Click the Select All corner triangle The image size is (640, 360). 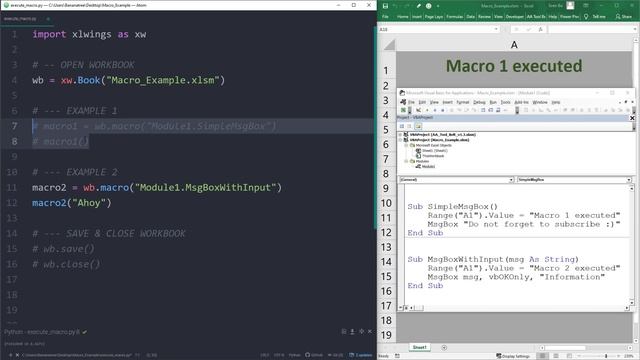tap(390, 45)
